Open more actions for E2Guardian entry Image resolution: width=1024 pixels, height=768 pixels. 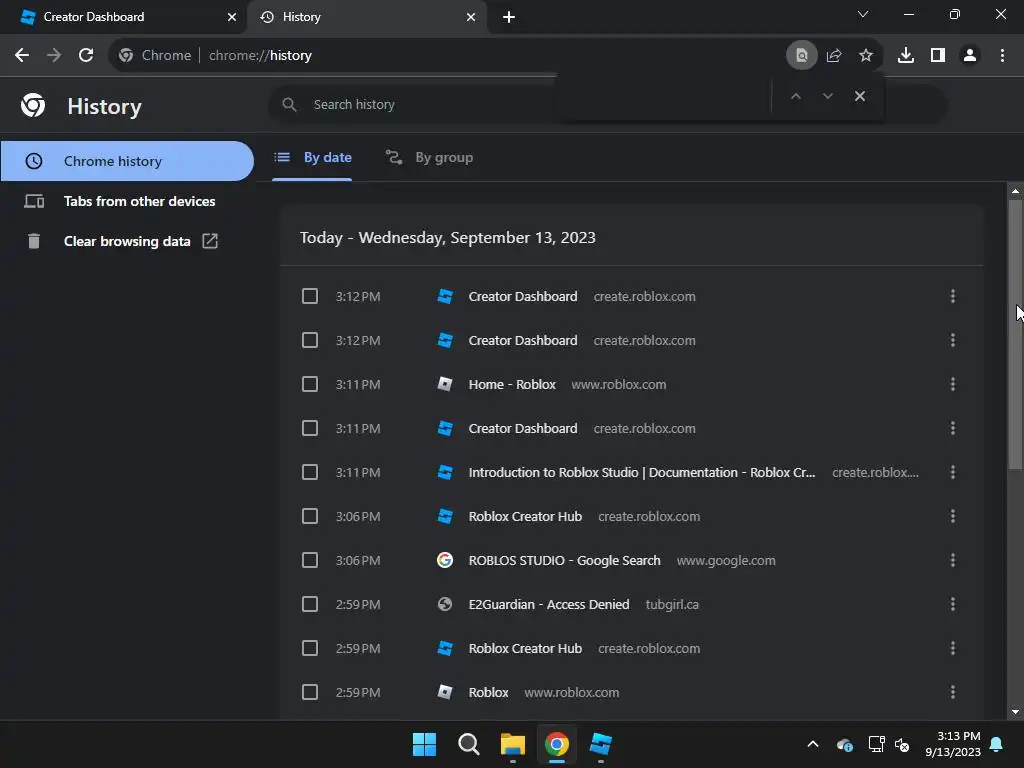(x=953, y=604)
